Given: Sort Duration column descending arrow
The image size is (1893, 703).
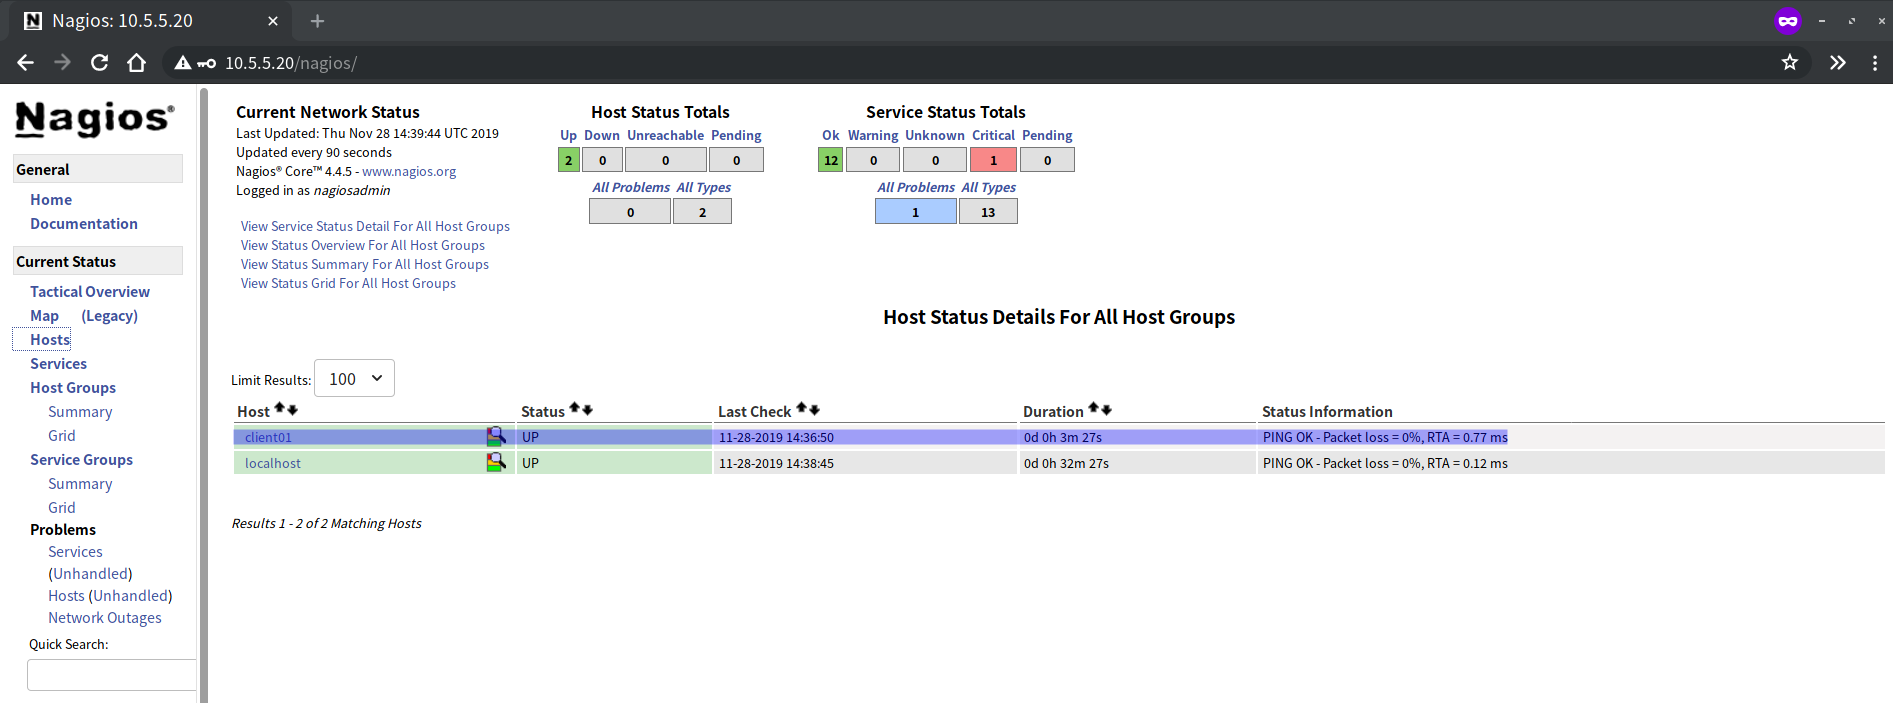Looking at the screenshot, I should coord(1106,409).
